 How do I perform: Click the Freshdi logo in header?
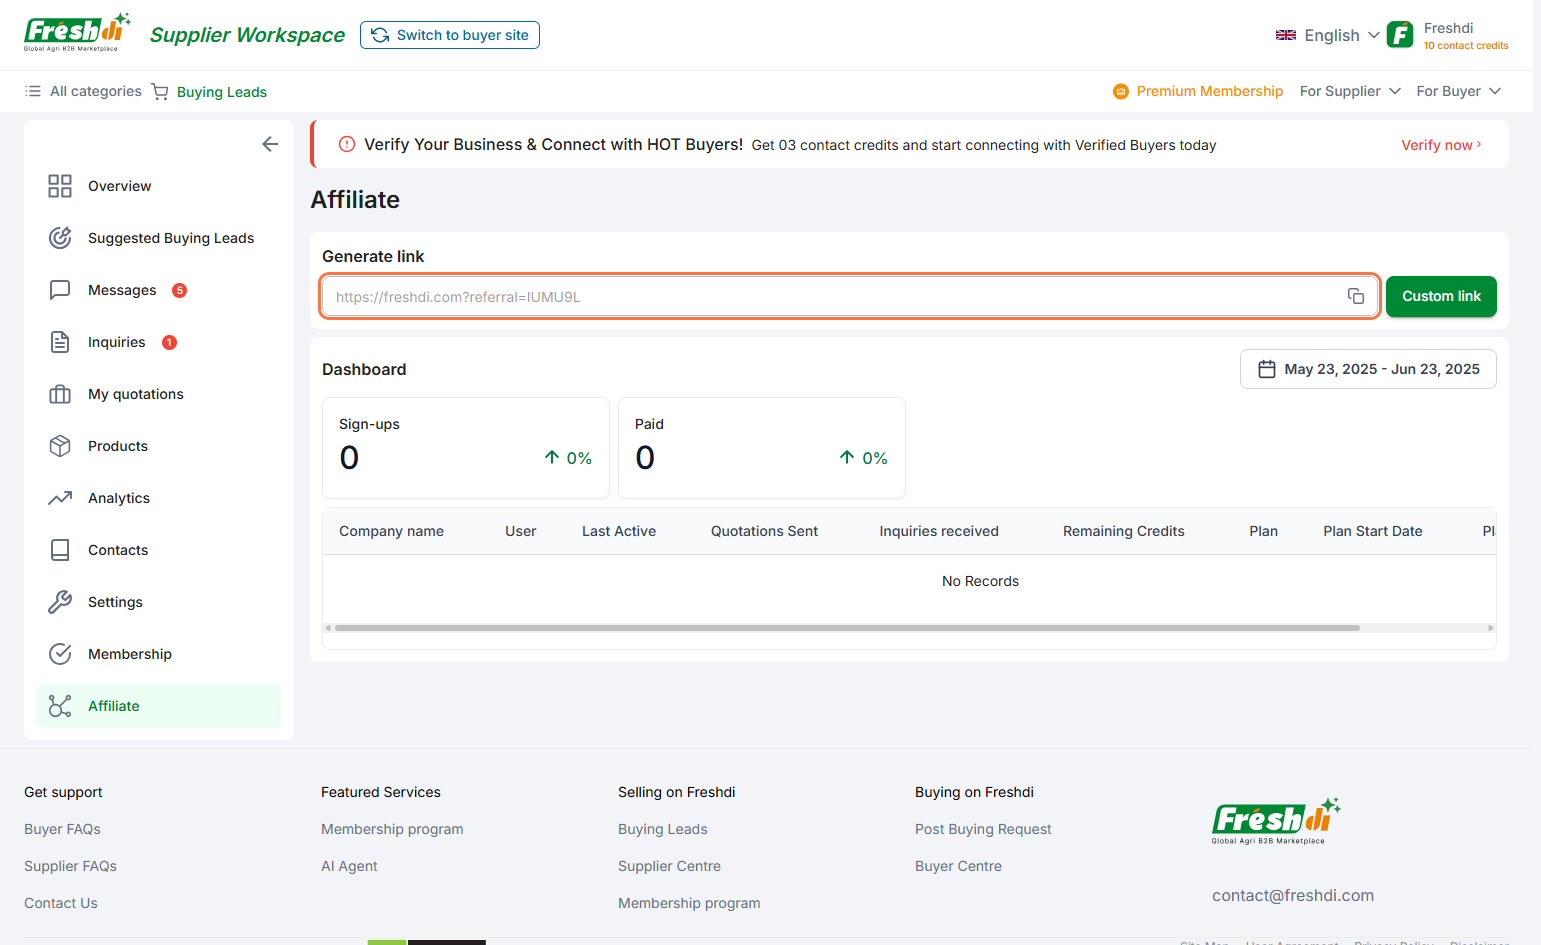[77, 34]
